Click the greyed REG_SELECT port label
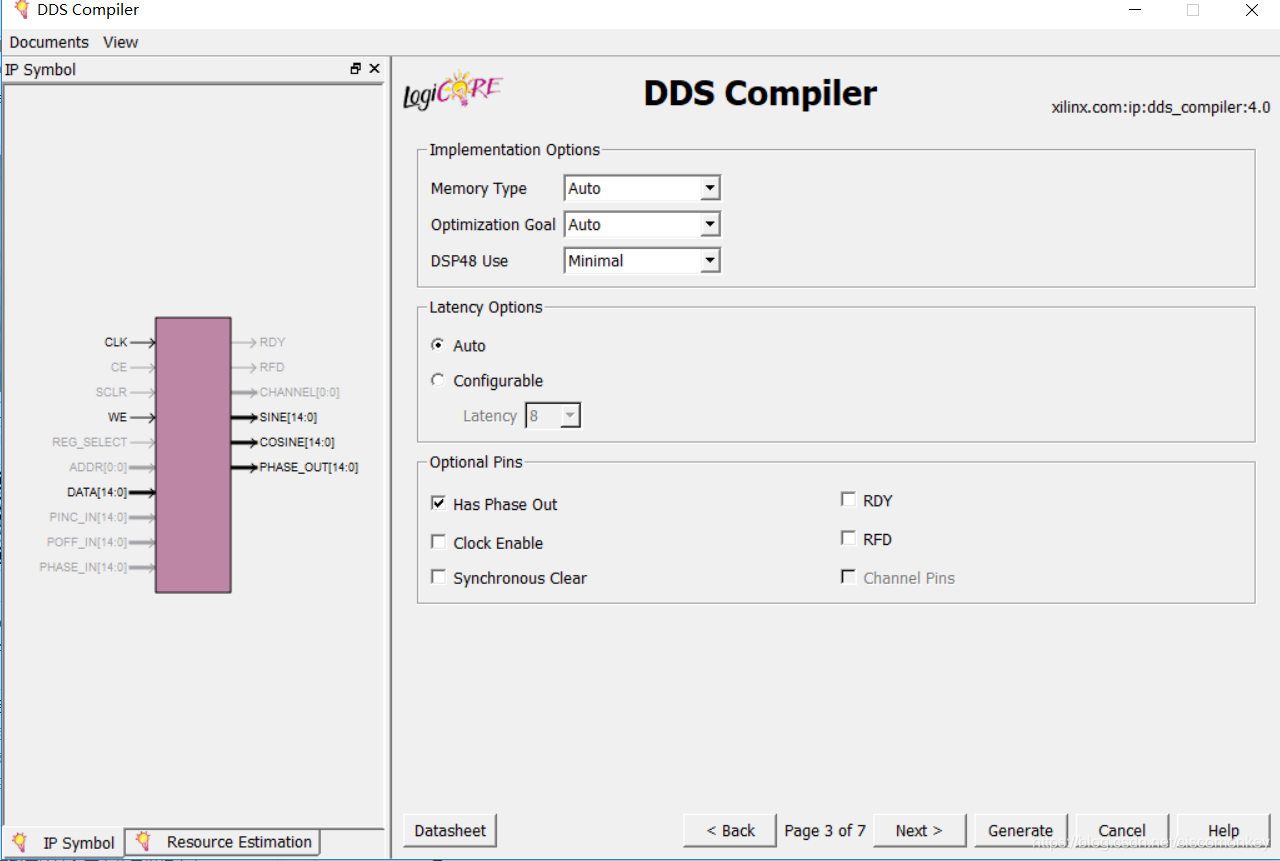Image resolution: width=1280 pixels, height=861 pixels. pyautogui.click(x=90, y=442)
